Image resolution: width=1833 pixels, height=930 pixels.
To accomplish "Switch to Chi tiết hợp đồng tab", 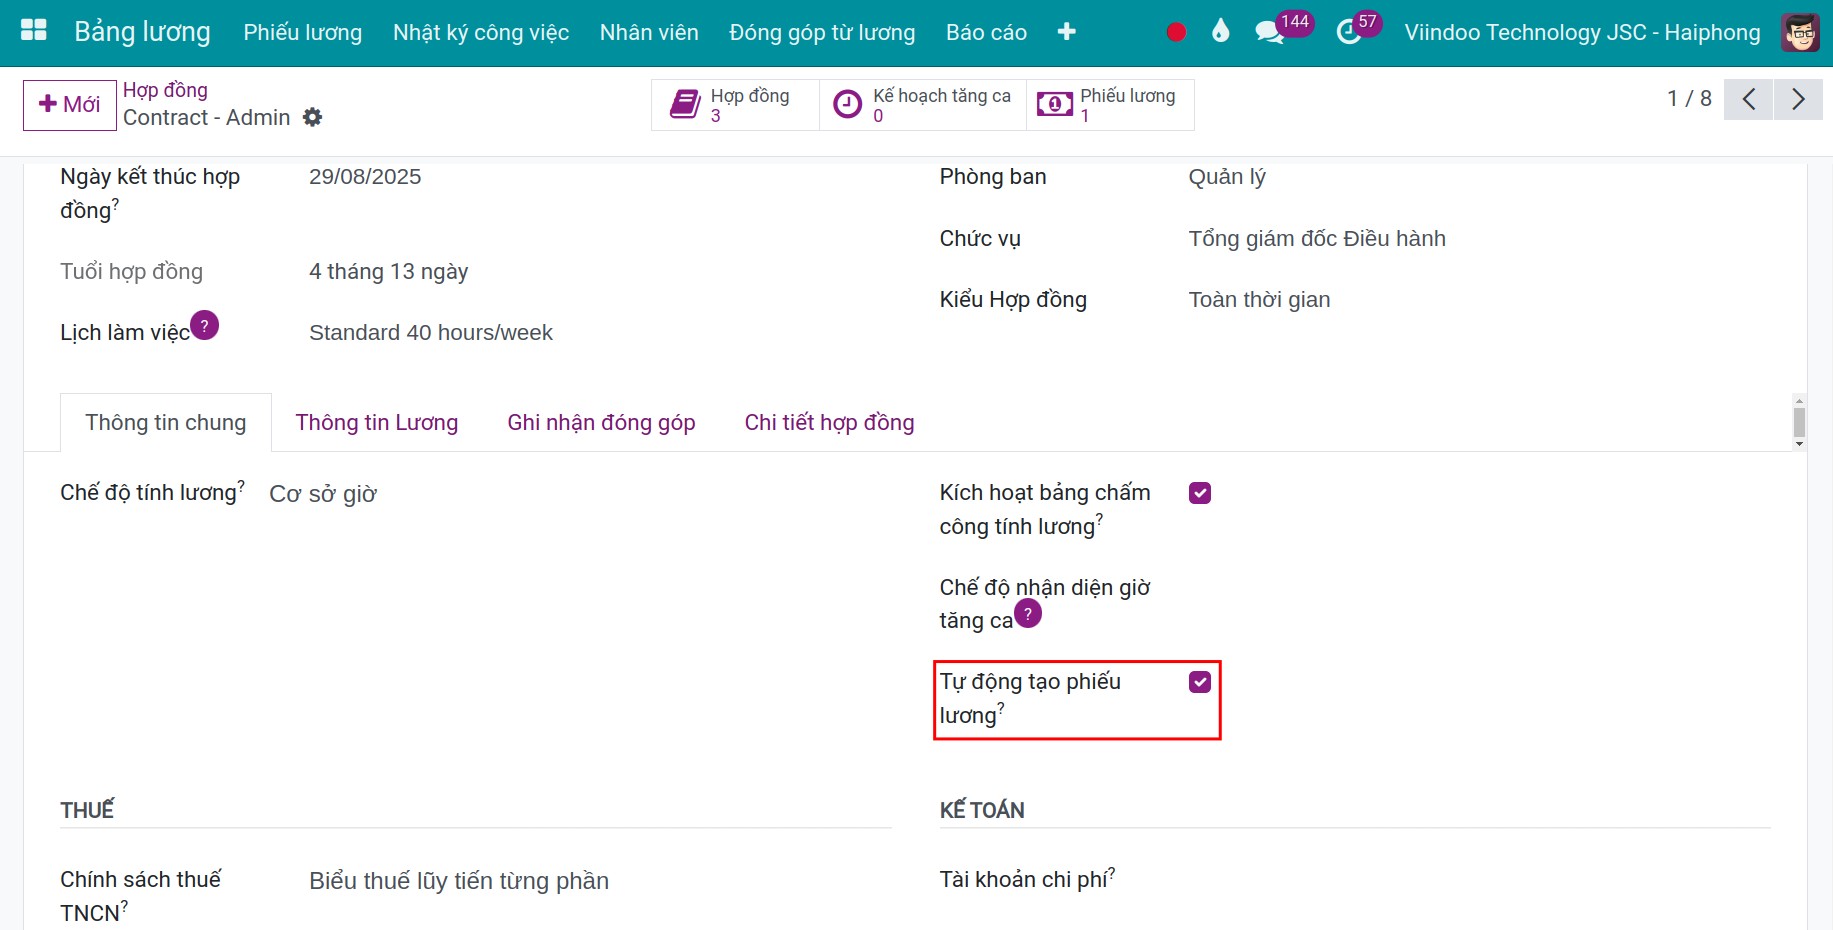I will pyautogui.click(x=829, y=423).
